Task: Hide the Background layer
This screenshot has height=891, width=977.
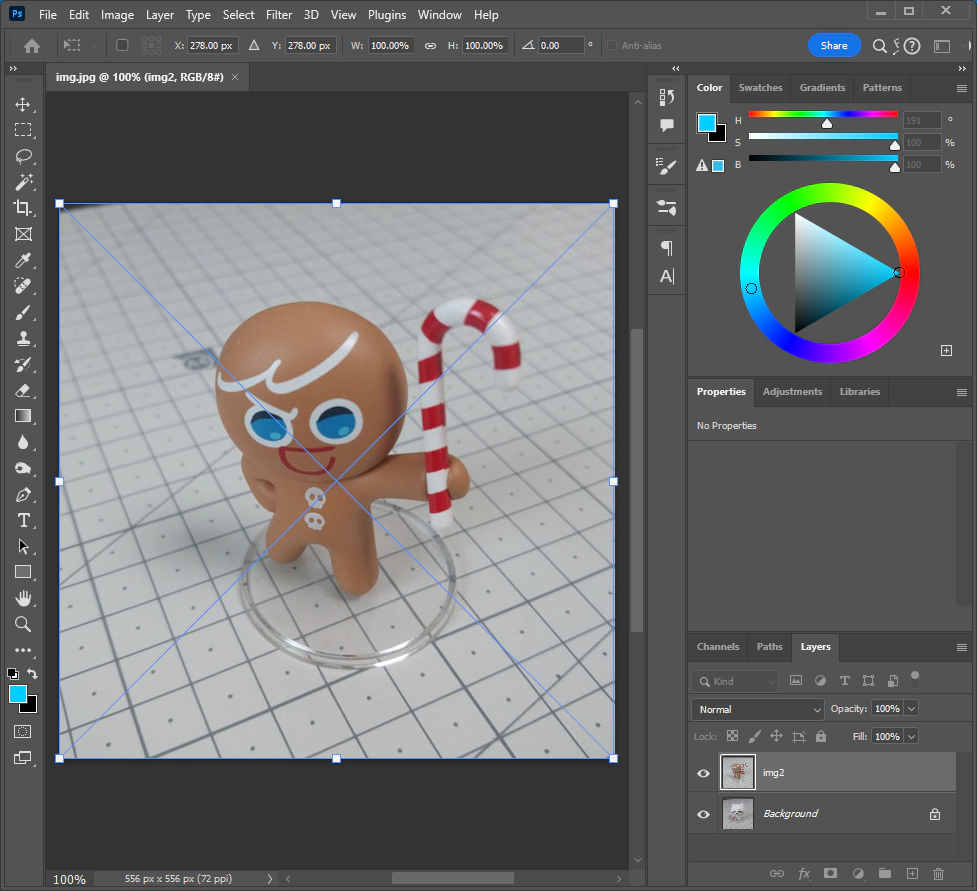Action: [703, 814]
